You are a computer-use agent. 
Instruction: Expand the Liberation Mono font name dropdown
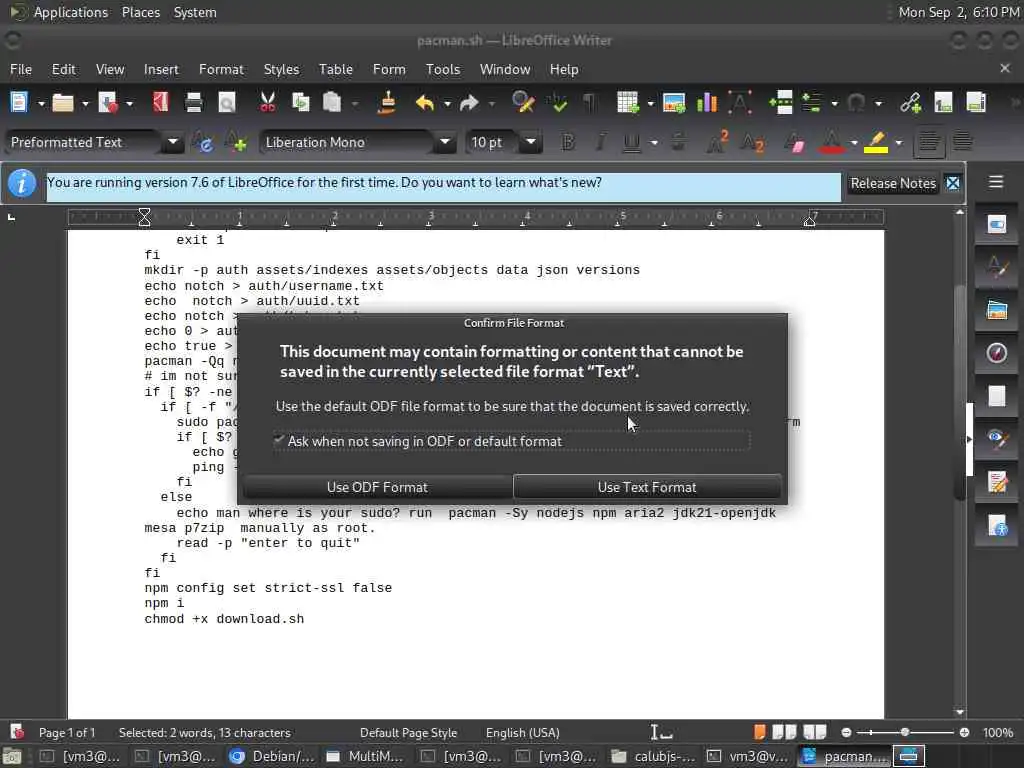tap(445, 142)
